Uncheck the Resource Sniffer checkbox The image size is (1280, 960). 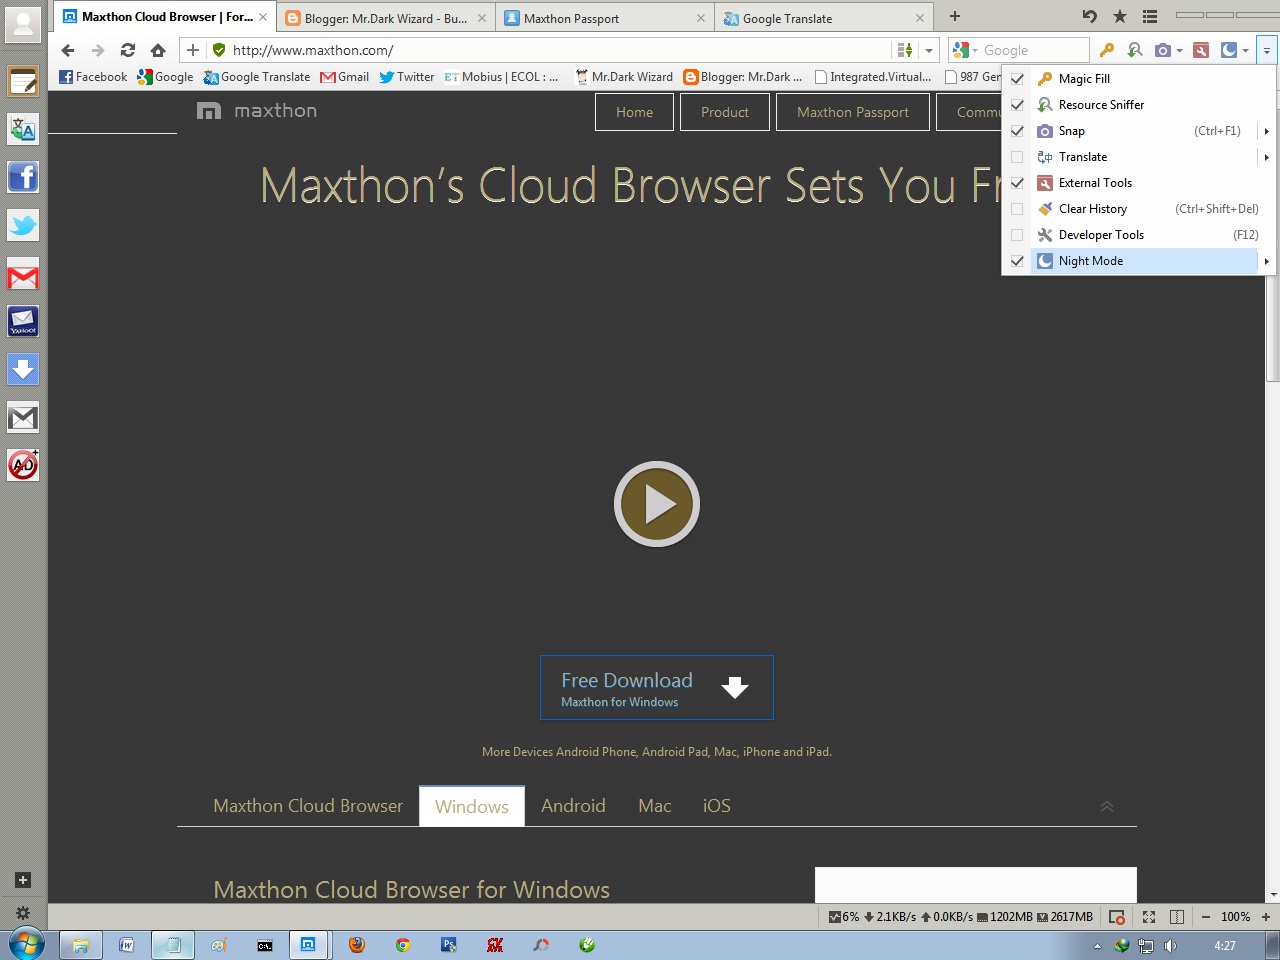tap(1017, 105)
